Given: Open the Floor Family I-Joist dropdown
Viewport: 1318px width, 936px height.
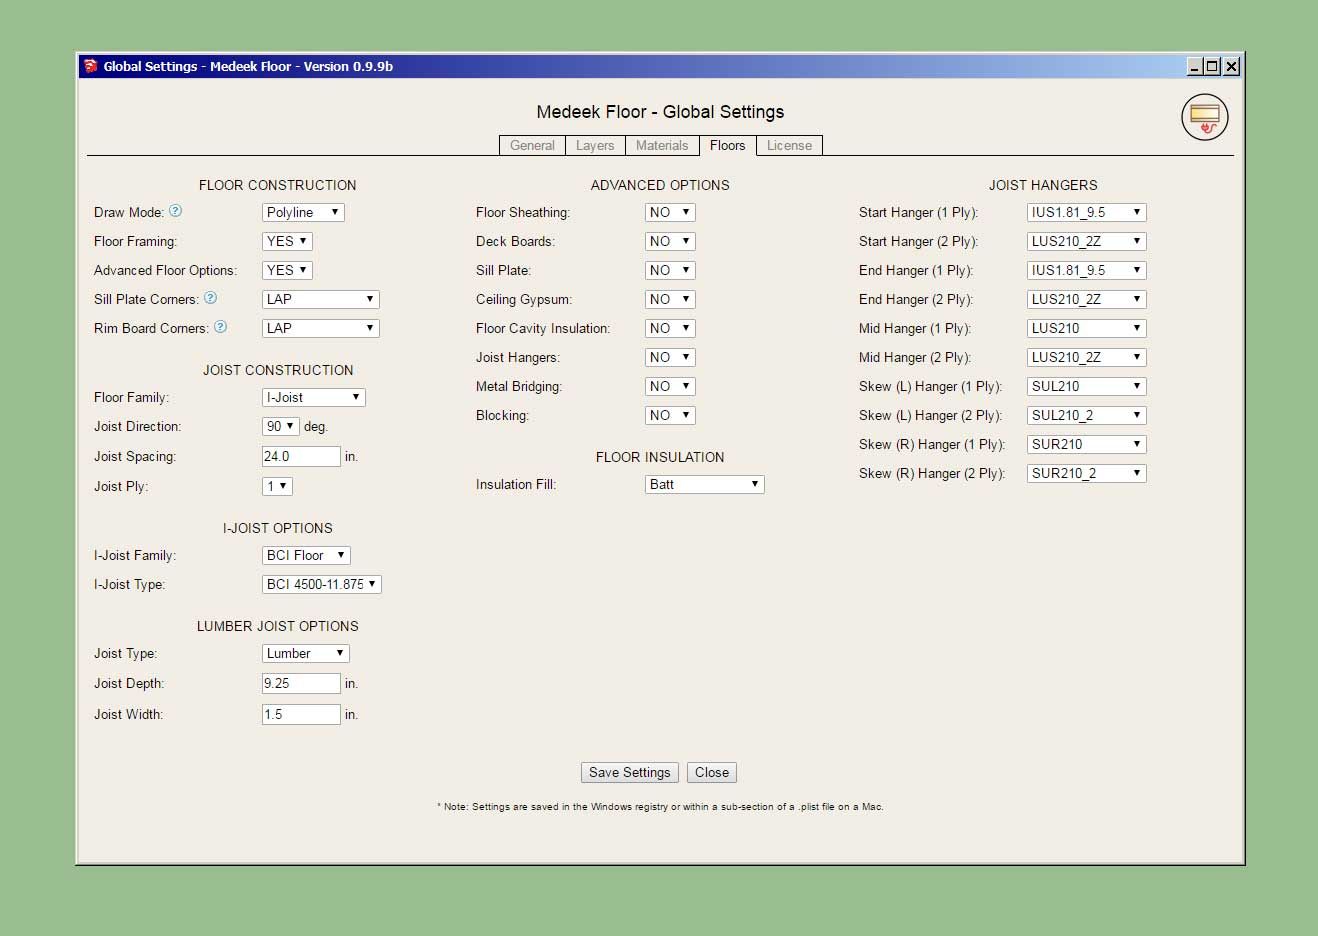Looking at the screenshot, I should pos(314,397).
